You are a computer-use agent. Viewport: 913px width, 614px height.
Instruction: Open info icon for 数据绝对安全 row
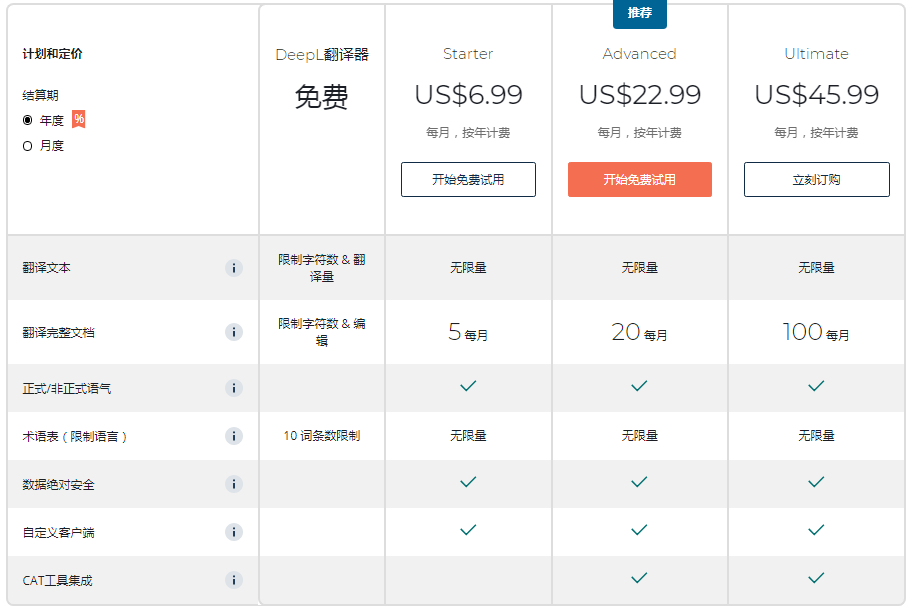[x=233, y=484]
